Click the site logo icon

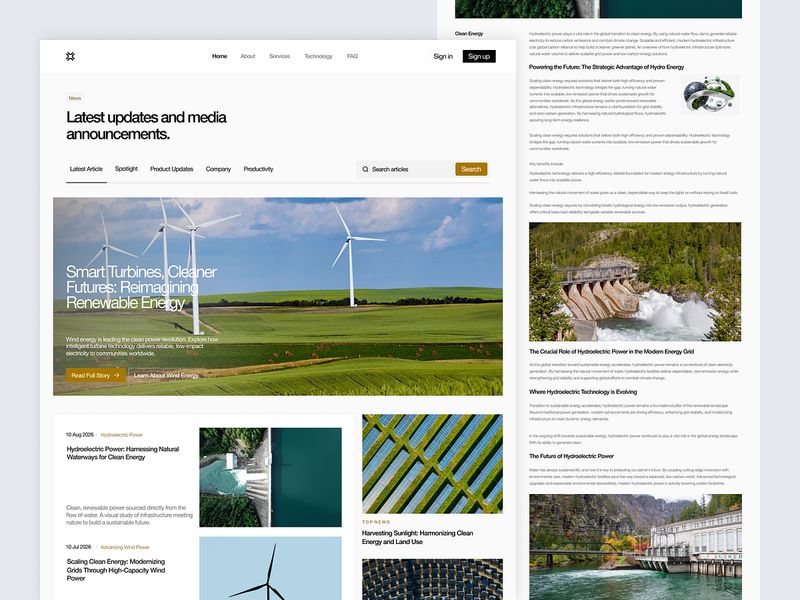click(70, 56)
